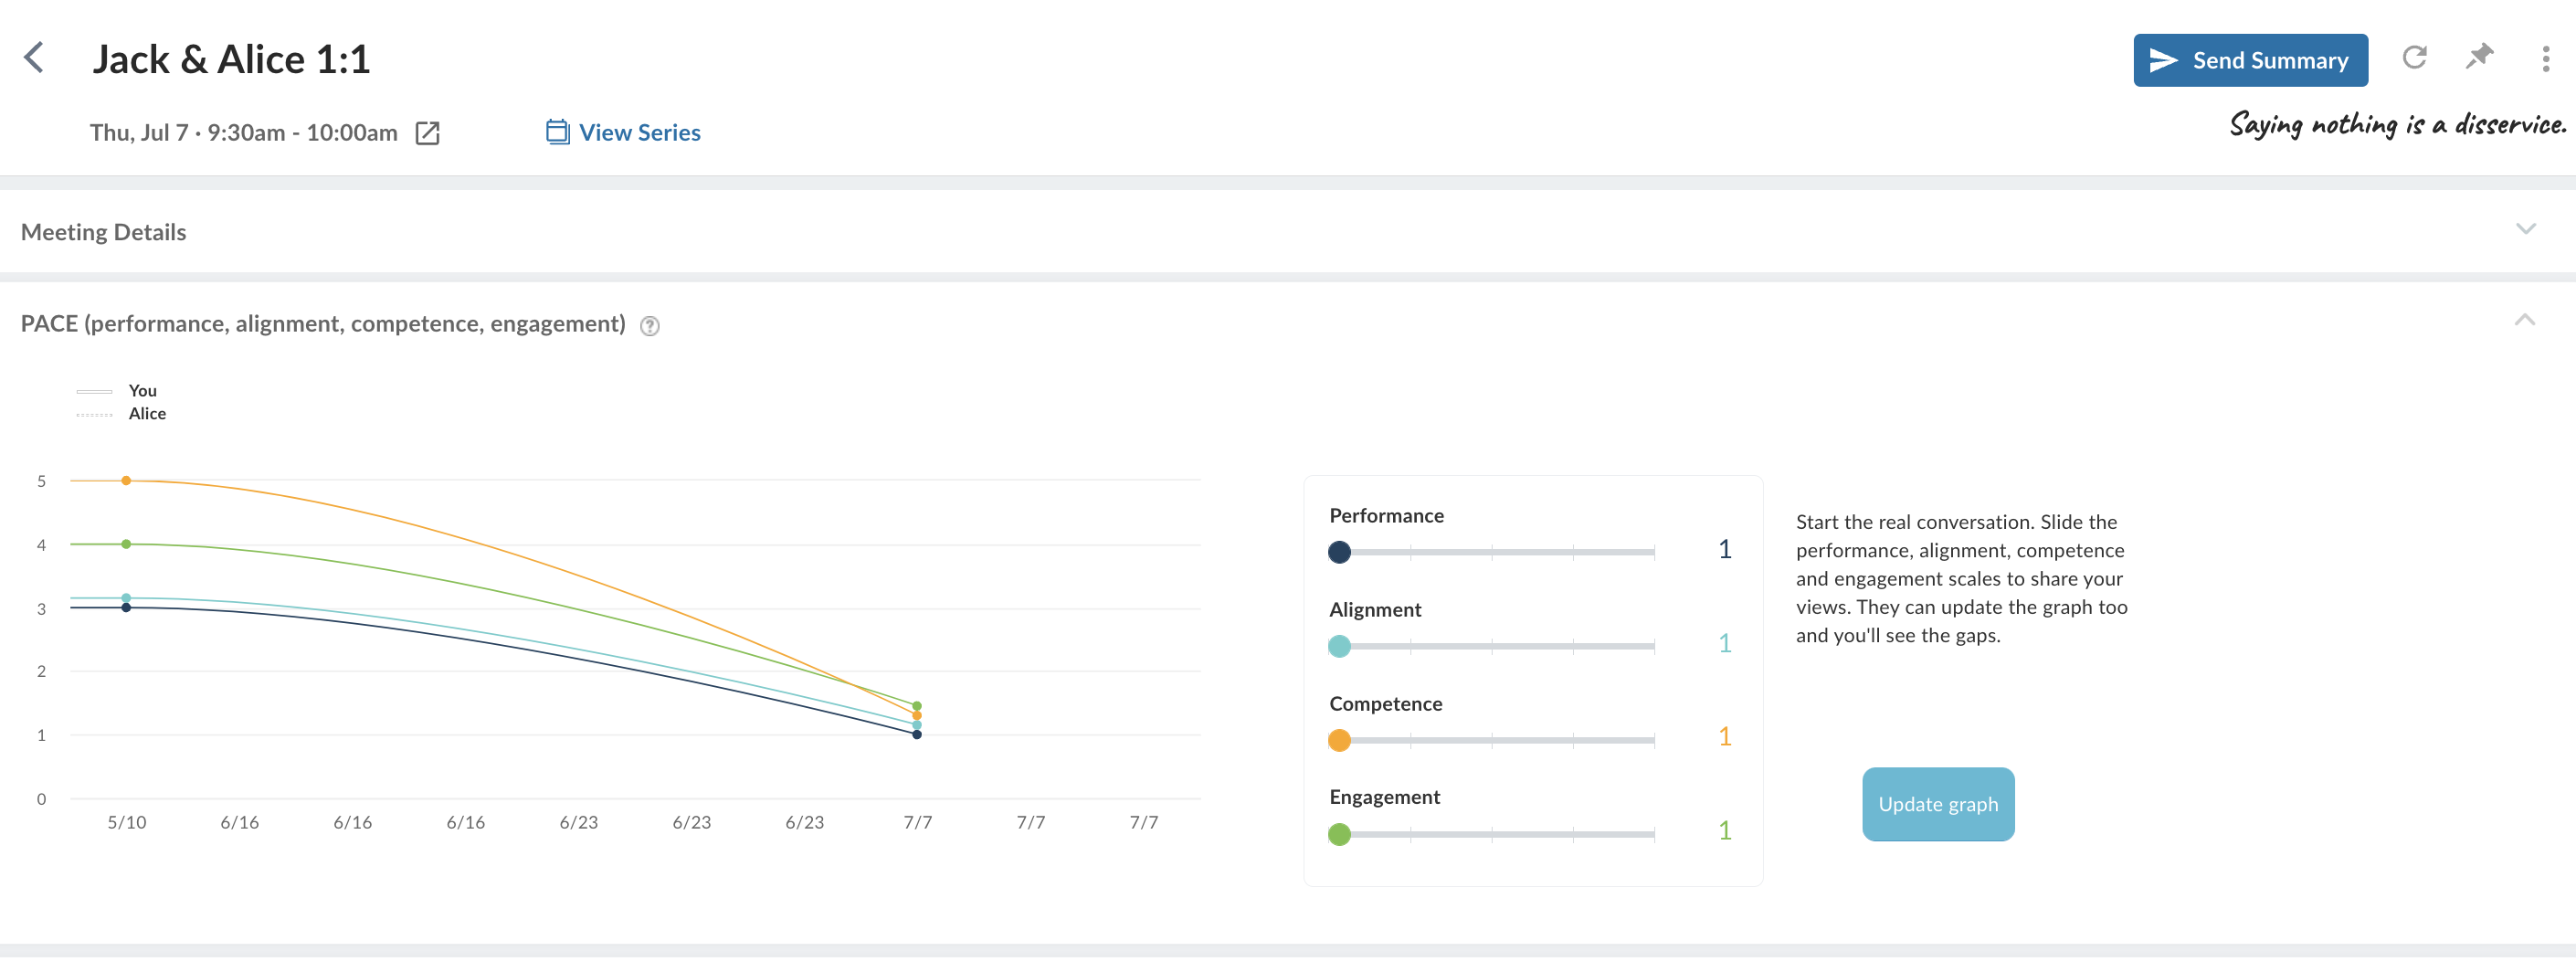Collapse the PACE section with up chevron
The width and height of the screenshot is (2576, 972).
coord(2524,320)
